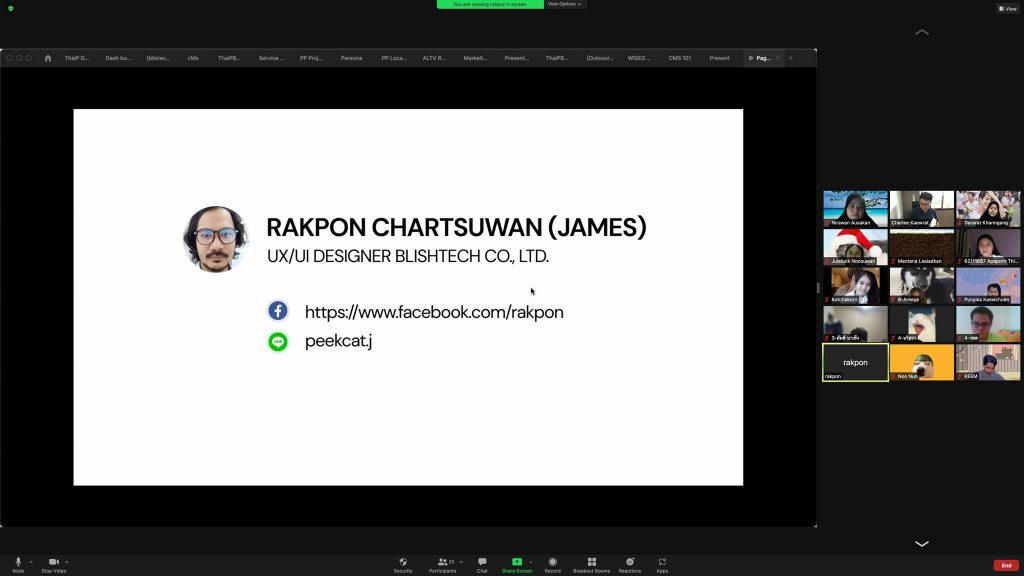Screen dimensions: 1024x576
Task: Switch to the cMs tab
Action: click(x=193, y=58)
